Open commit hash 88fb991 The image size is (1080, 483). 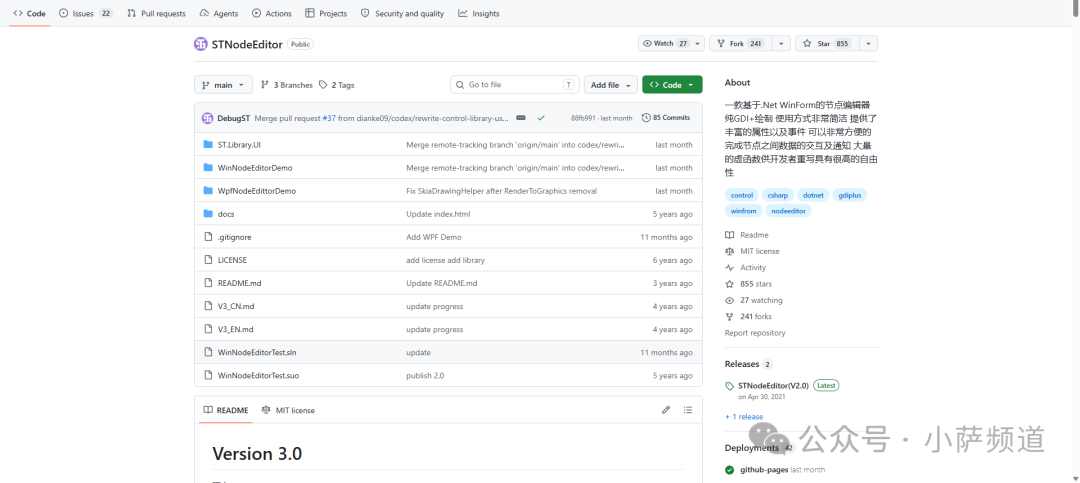coord(582,118)
